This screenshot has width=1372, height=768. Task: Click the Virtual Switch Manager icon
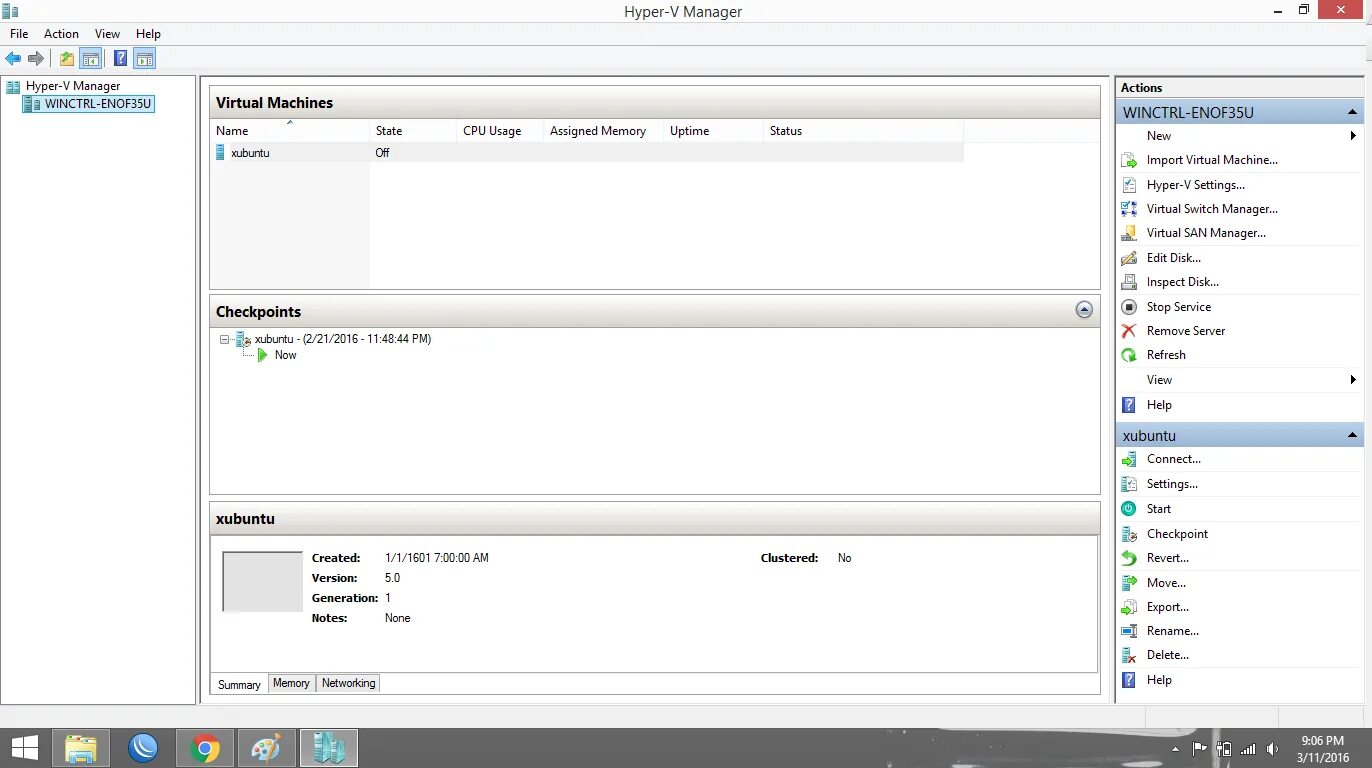[x=1129, y=209]
